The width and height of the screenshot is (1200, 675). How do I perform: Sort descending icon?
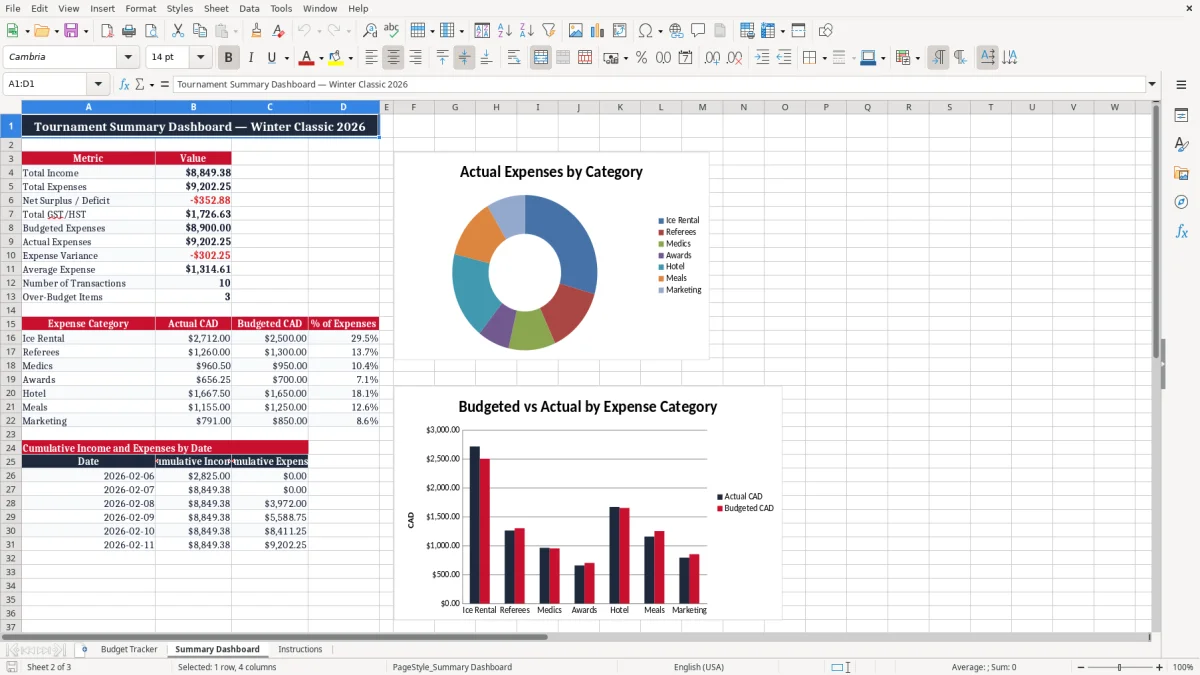click(x=527, y=31)
